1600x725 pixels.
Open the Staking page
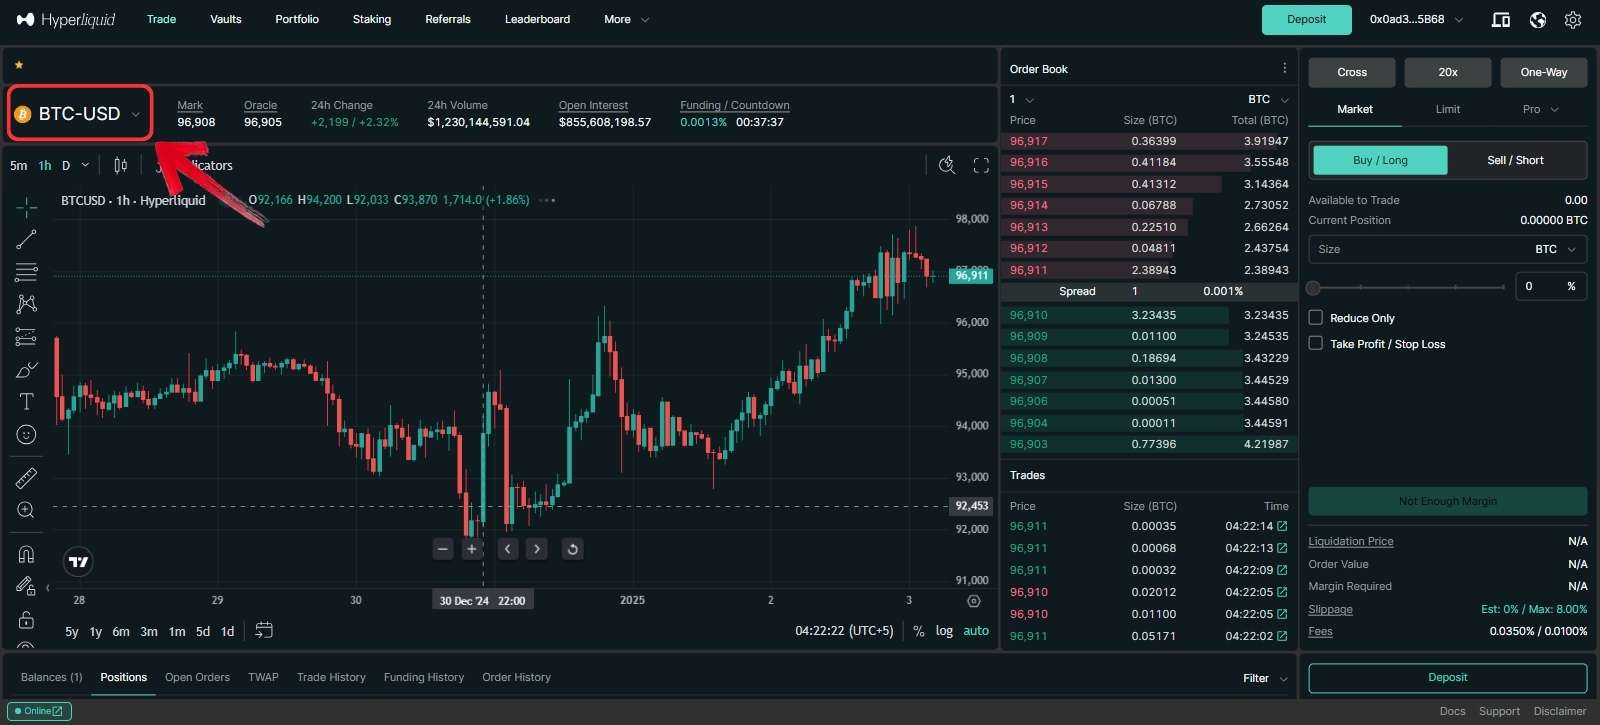click(372, 19)
